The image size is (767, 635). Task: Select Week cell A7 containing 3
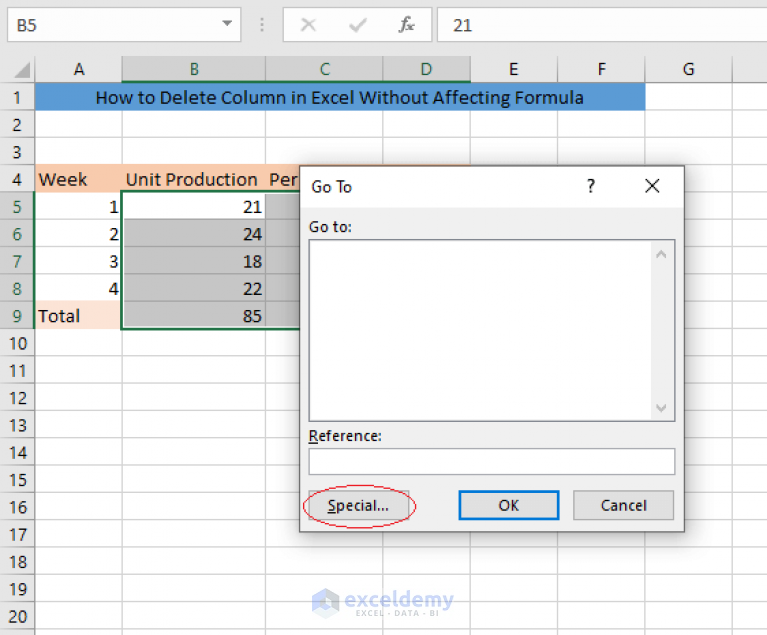78,261
